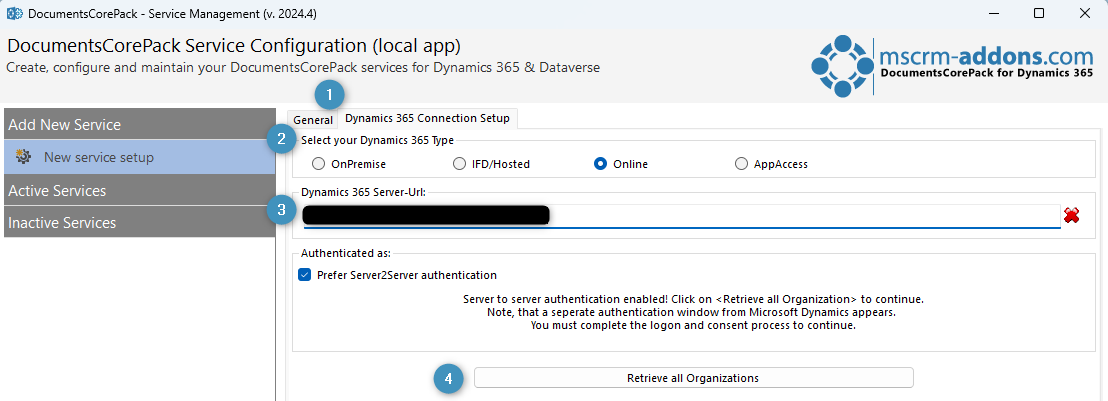Image resolution: width=1108 pixels, height=401 pixels.
Task: Maximize the Service Management window
Action: coord(1039,13)
